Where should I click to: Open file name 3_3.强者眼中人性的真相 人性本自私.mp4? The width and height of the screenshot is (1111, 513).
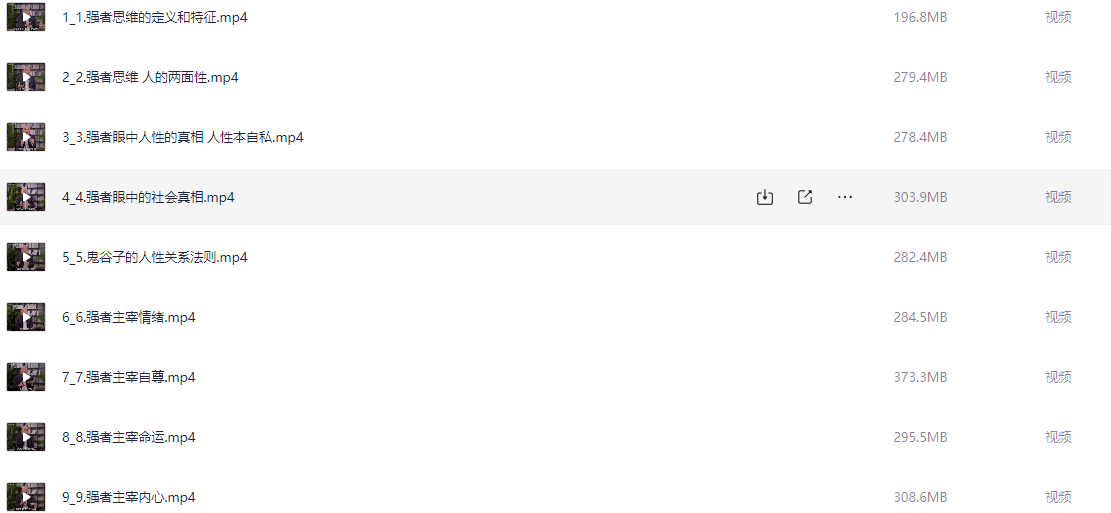click(x=183, y=137)
